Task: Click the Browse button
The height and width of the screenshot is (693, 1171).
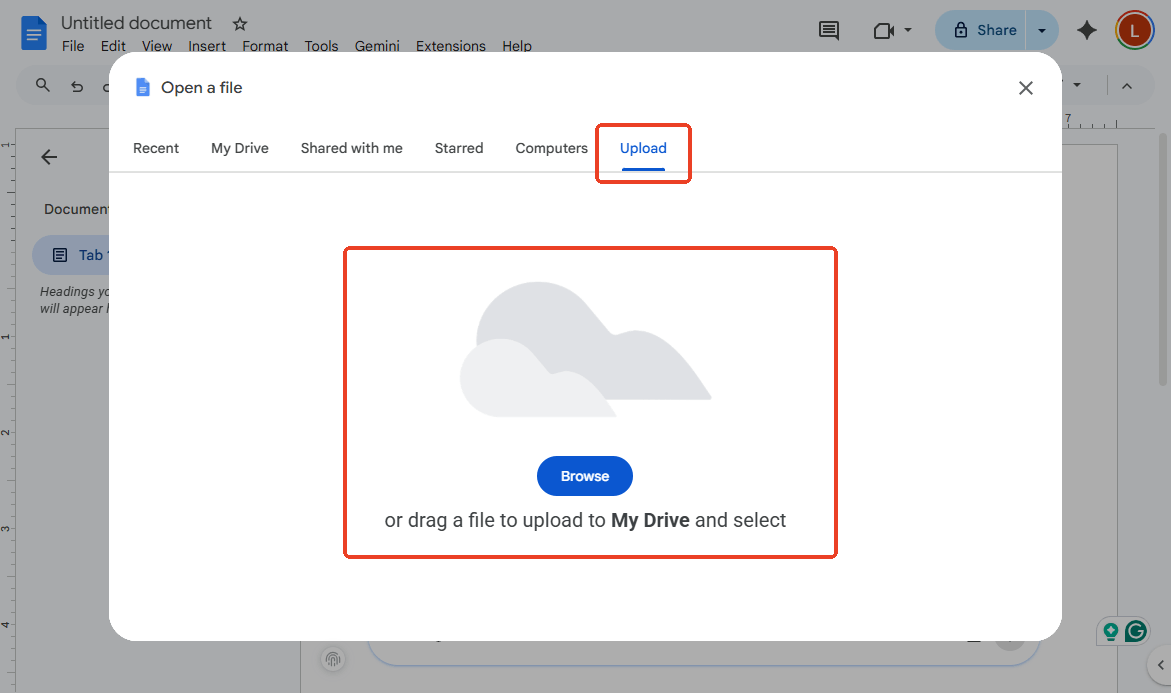Action: (584, 476)
